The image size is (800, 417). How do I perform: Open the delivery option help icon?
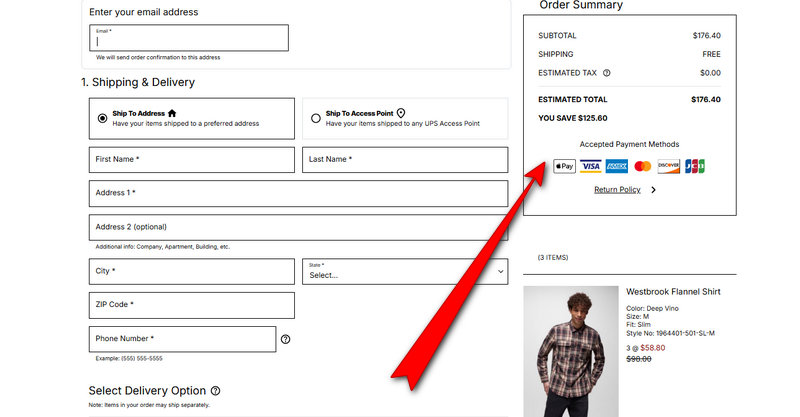point(215,391)
